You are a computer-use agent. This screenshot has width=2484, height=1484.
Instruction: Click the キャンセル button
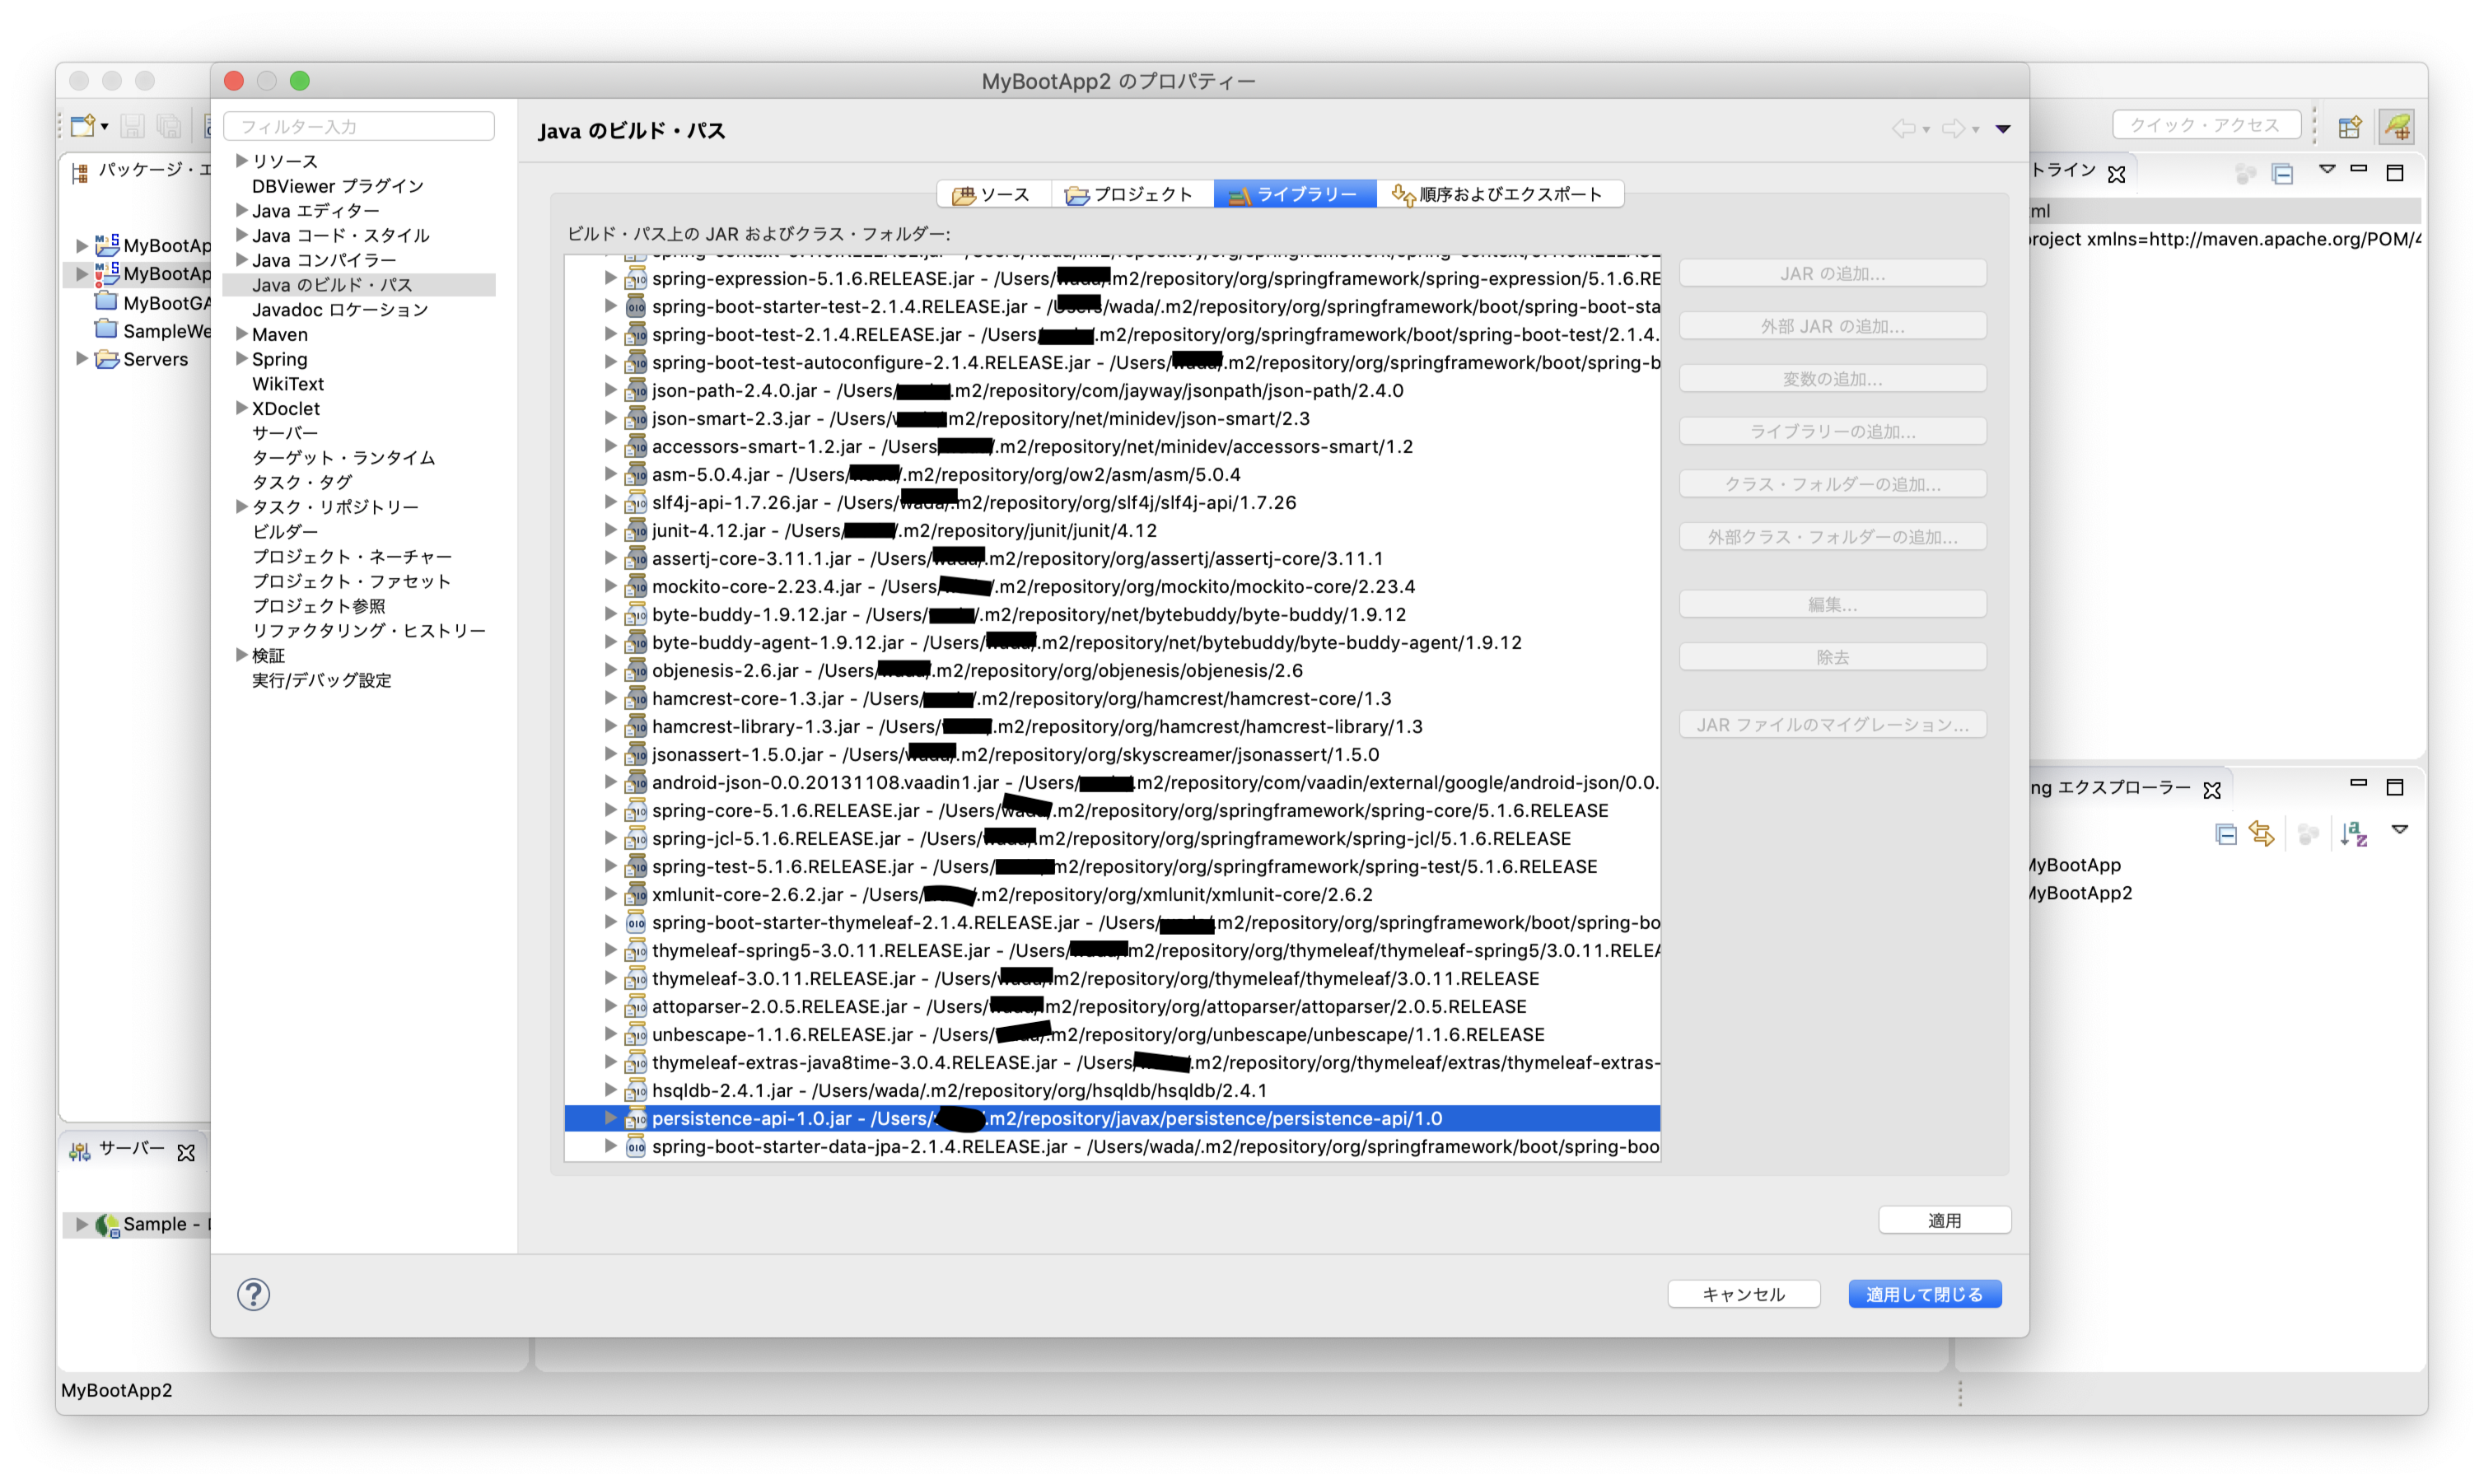tap(1743, 1293)
